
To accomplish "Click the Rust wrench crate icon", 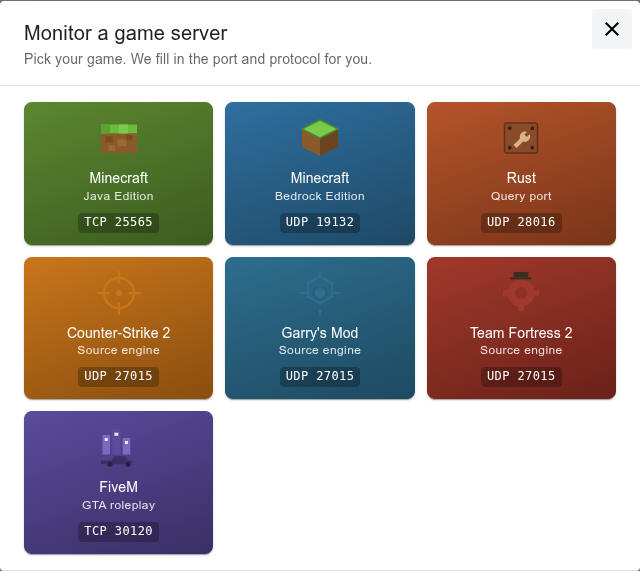I will 521,138.
